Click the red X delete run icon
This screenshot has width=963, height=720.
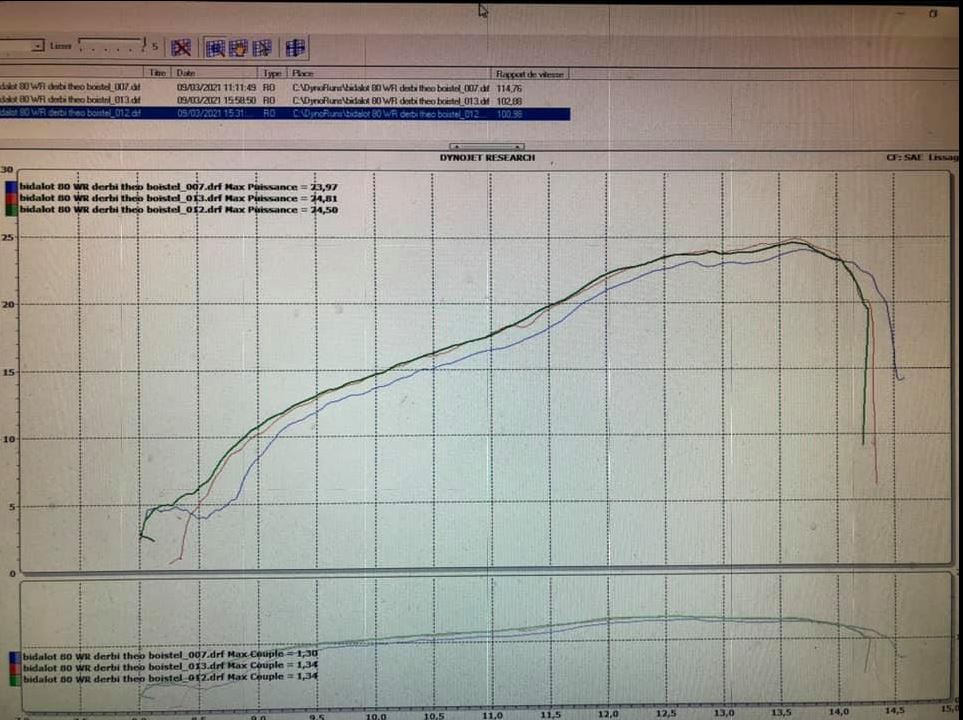coord(181,47)
